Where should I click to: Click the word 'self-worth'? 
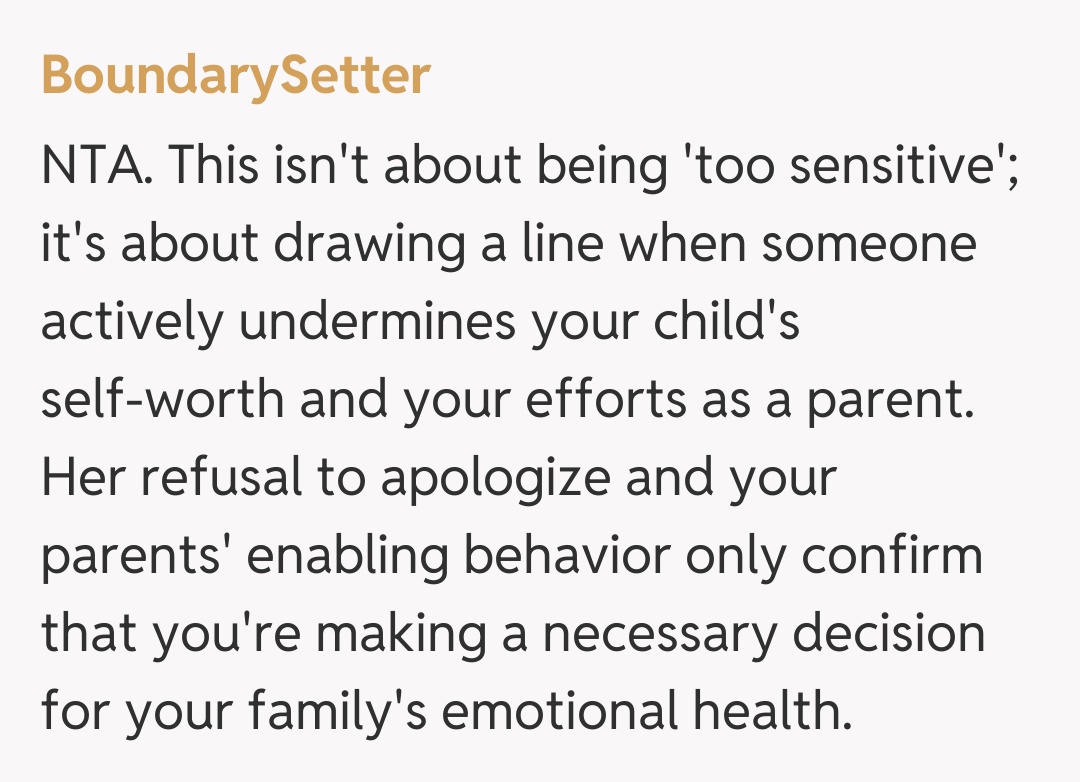click(x=162, y=399)
